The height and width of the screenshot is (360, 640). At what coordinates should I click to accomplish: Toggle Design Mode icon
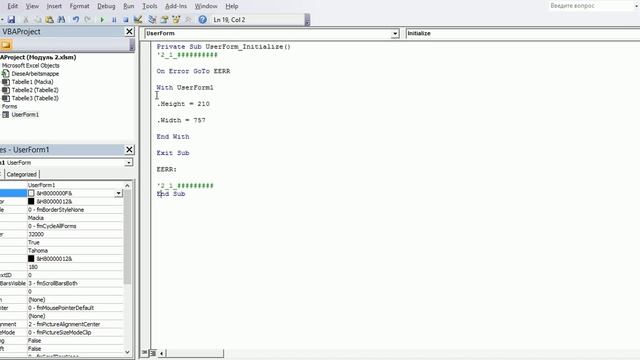click(x=138, y=20)
